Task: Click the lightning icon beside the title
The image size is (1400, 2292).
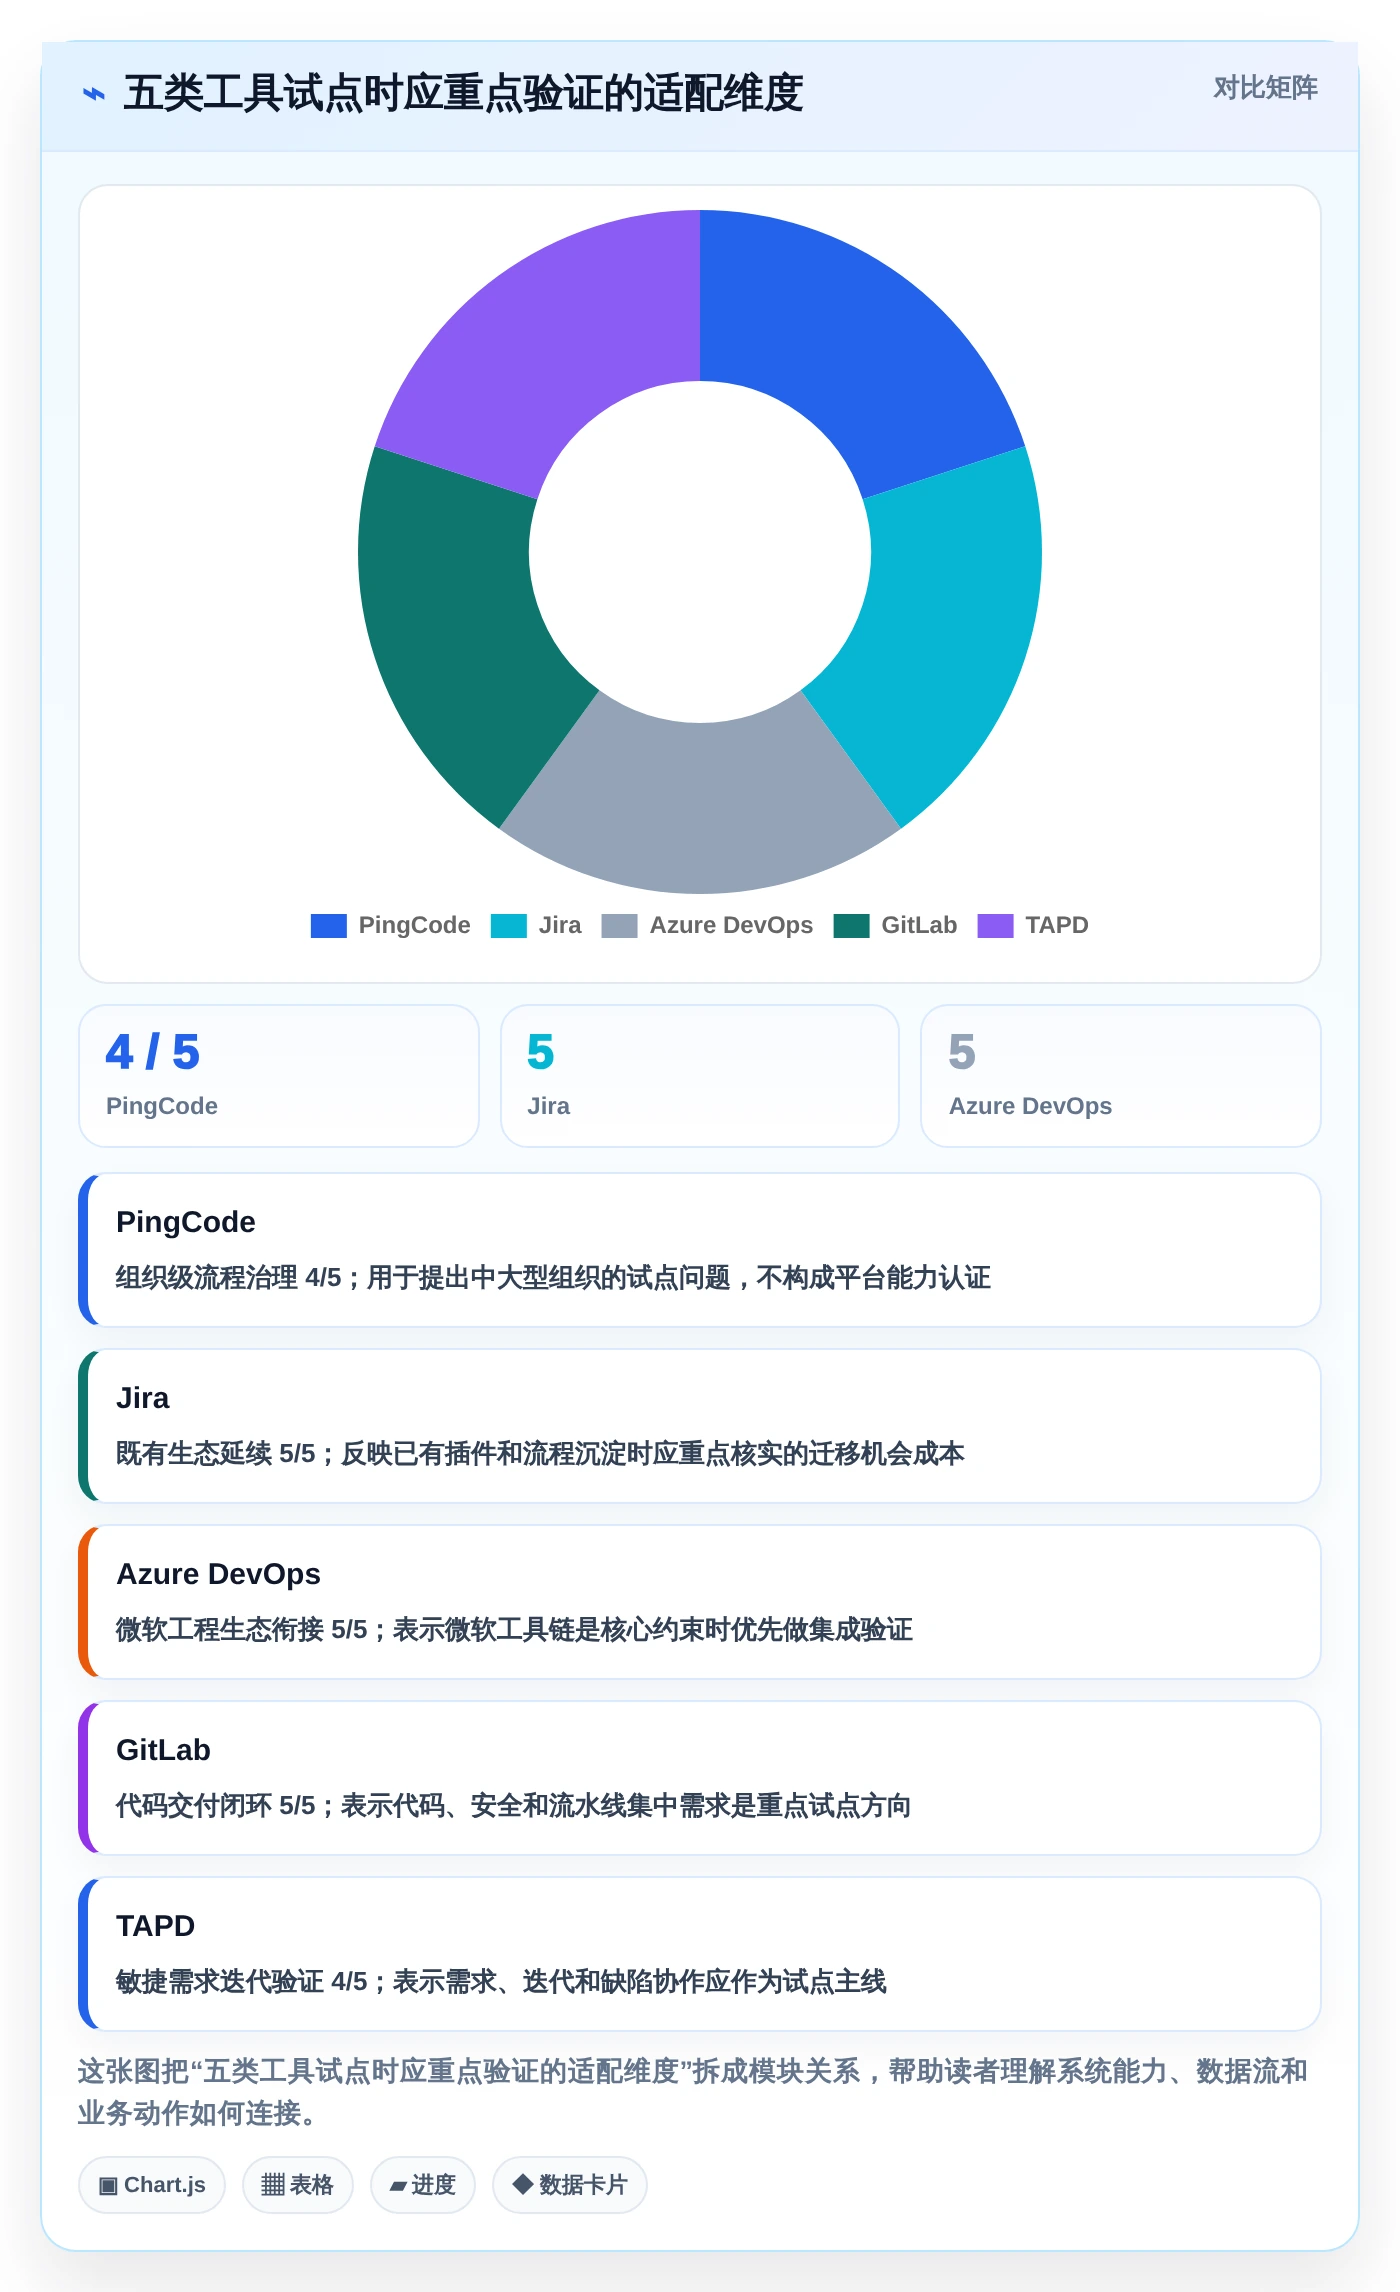Action: click(x=93, y=94)
